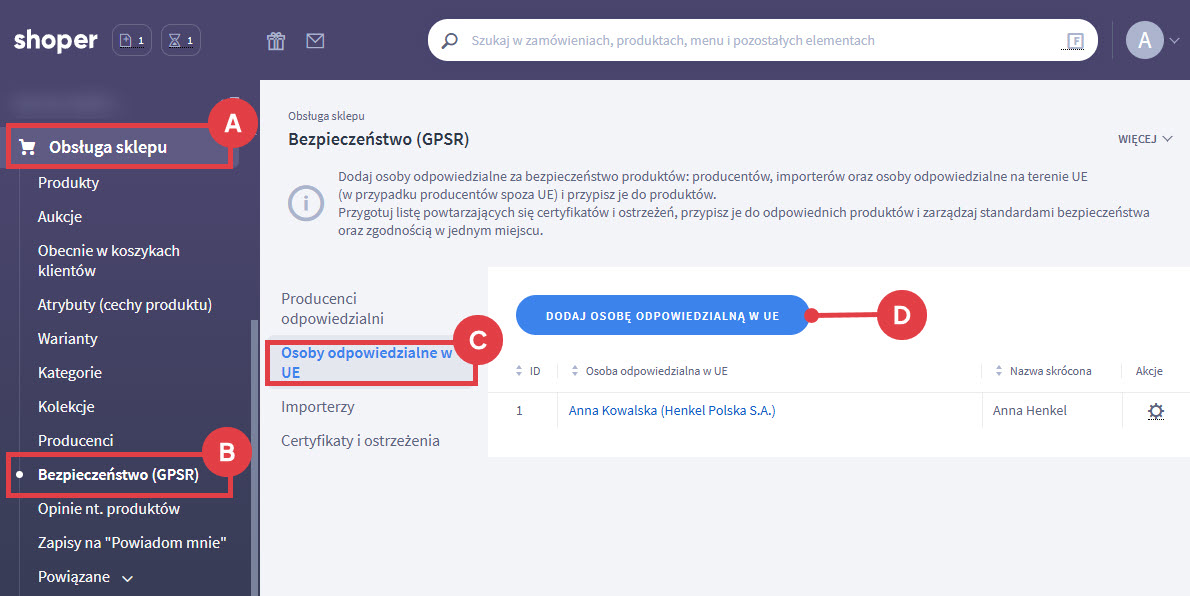Viewport: 1190px width, 596px height.
Task: Open Zapisy na "Powiadom mnie"
Action: pos(133,543)
